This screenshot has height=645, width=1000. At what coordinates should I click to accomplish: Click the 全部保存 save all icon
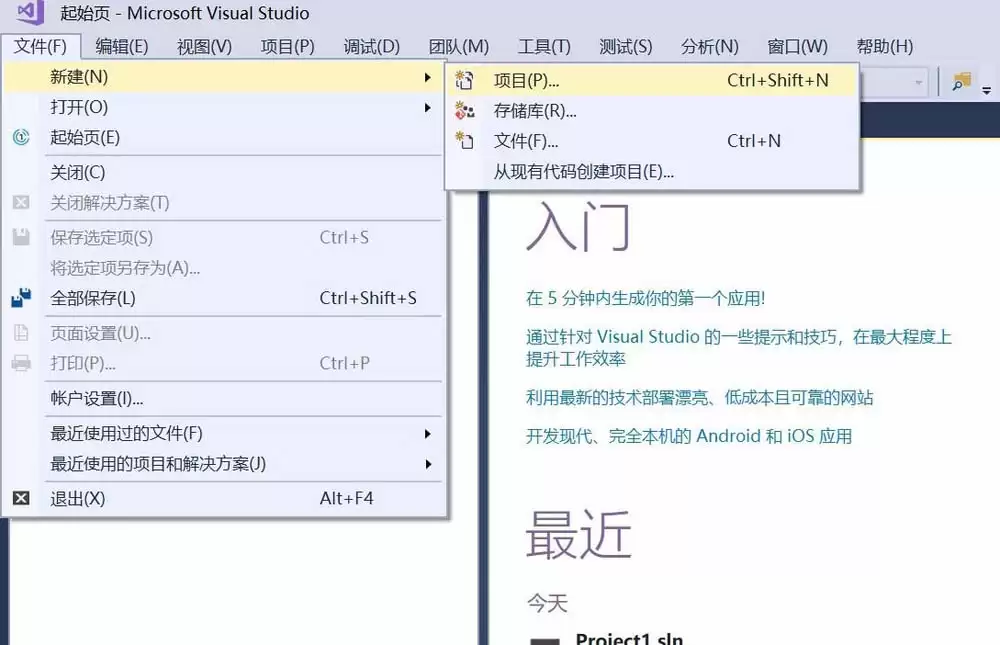click(21, 298)
